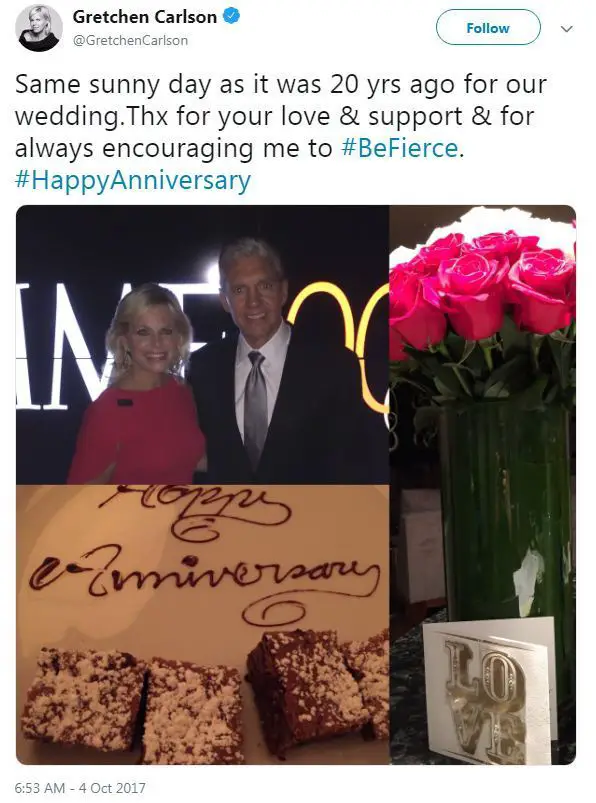This screenshot has height=803, width=596.
Task: Click the 'always encouraging me to' text line
Action: click(174, 149)
